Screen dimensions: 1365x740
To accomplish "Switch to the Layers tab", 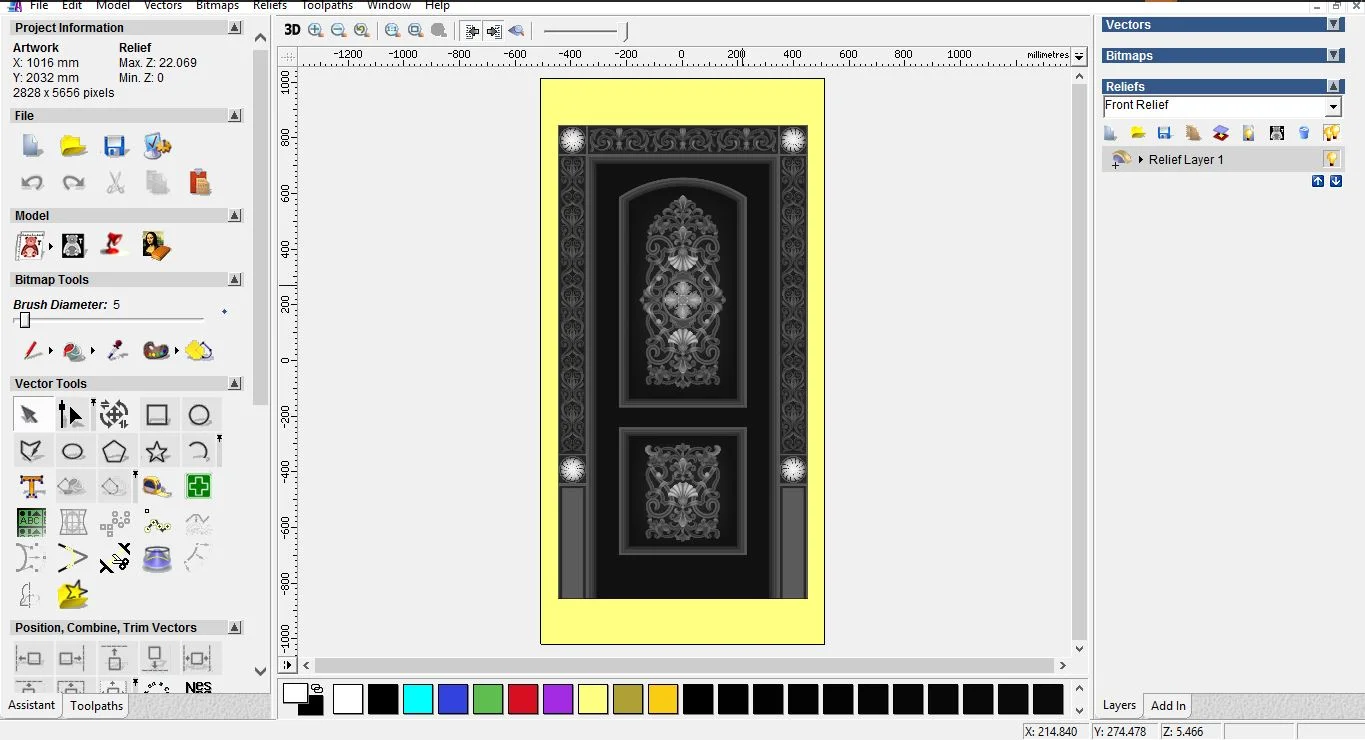I will 1119,705.
